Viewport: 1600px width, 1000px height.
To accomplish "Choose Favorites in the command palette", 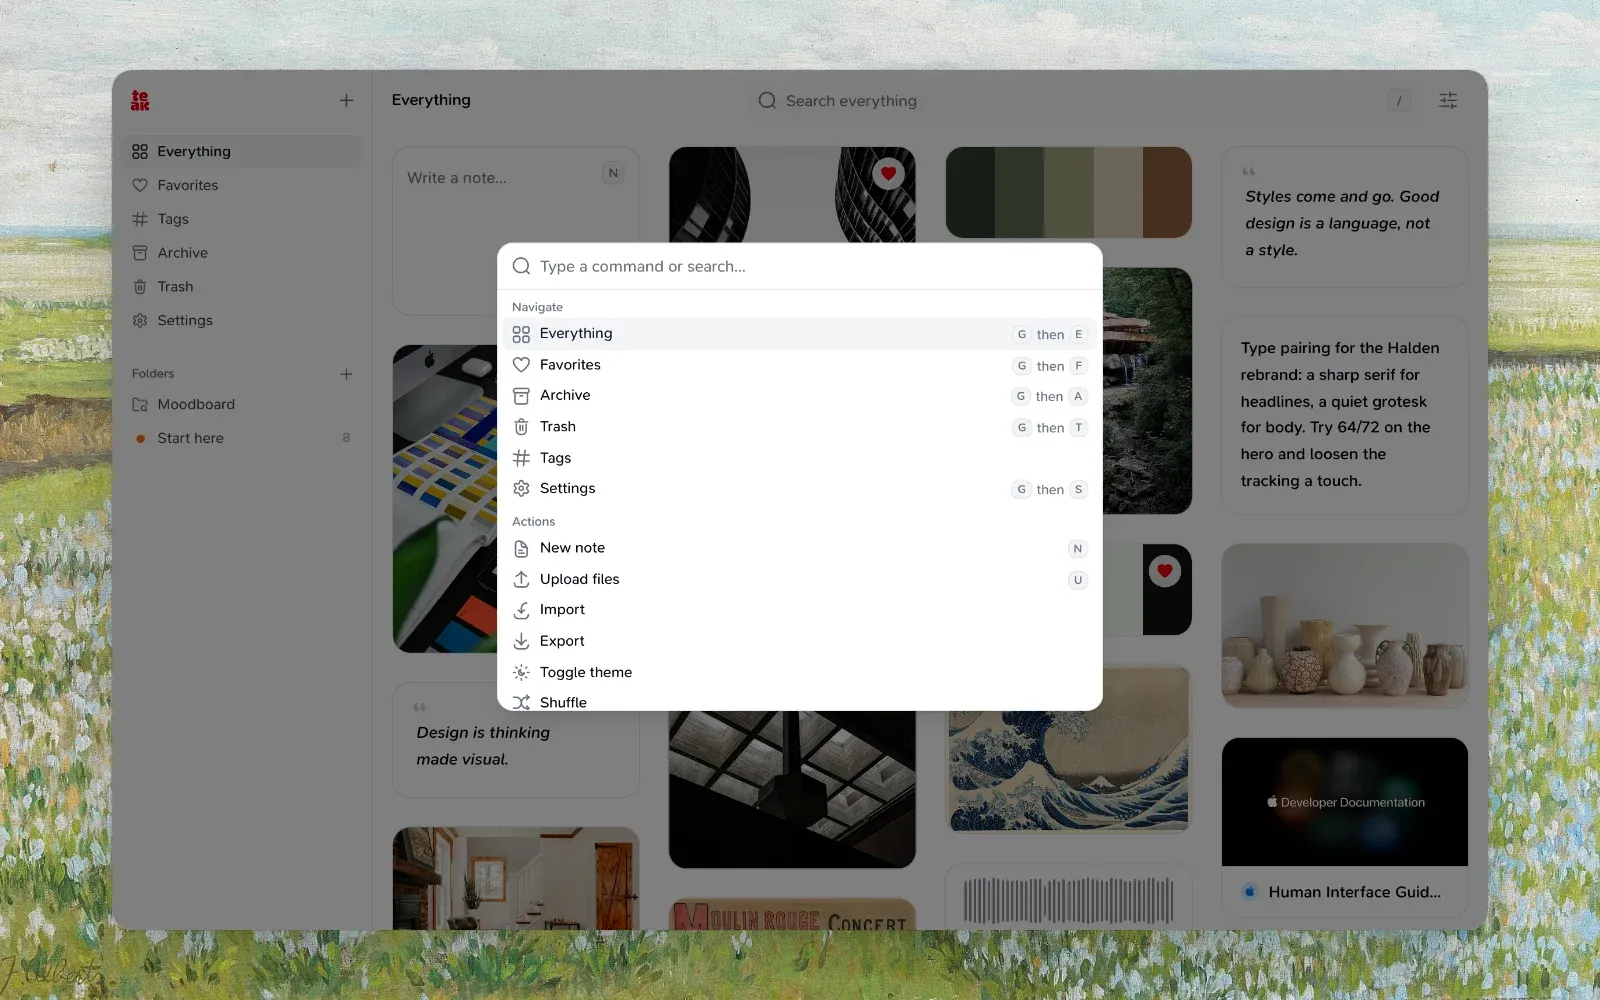I will tap(800, 365).
